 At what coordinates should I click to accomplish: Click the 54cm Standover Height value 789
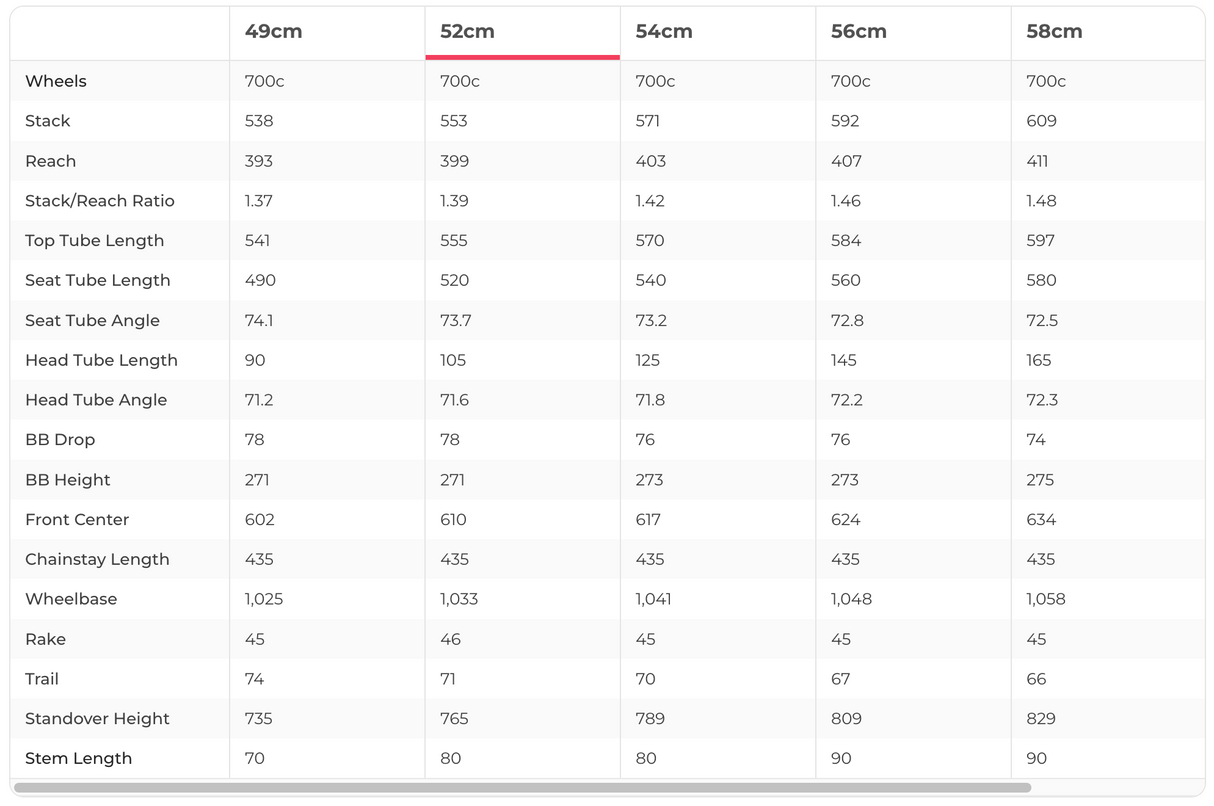(x=650, y=719)
